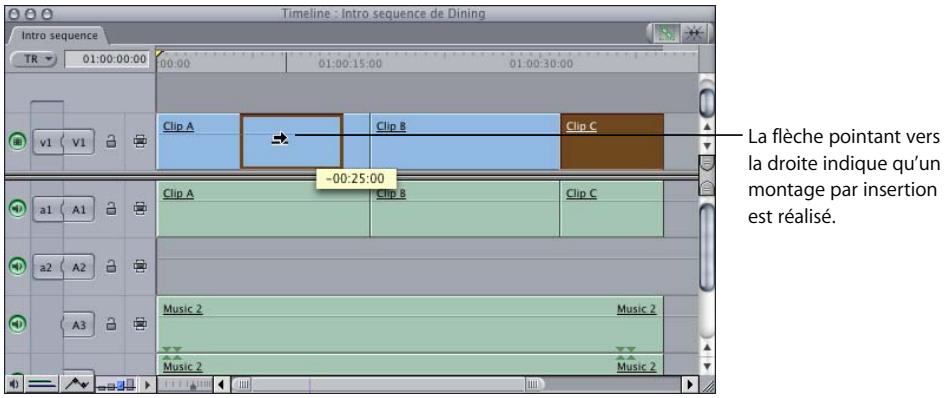
Task: Toggle Clip Keyframes control
Action: (43, 384)
